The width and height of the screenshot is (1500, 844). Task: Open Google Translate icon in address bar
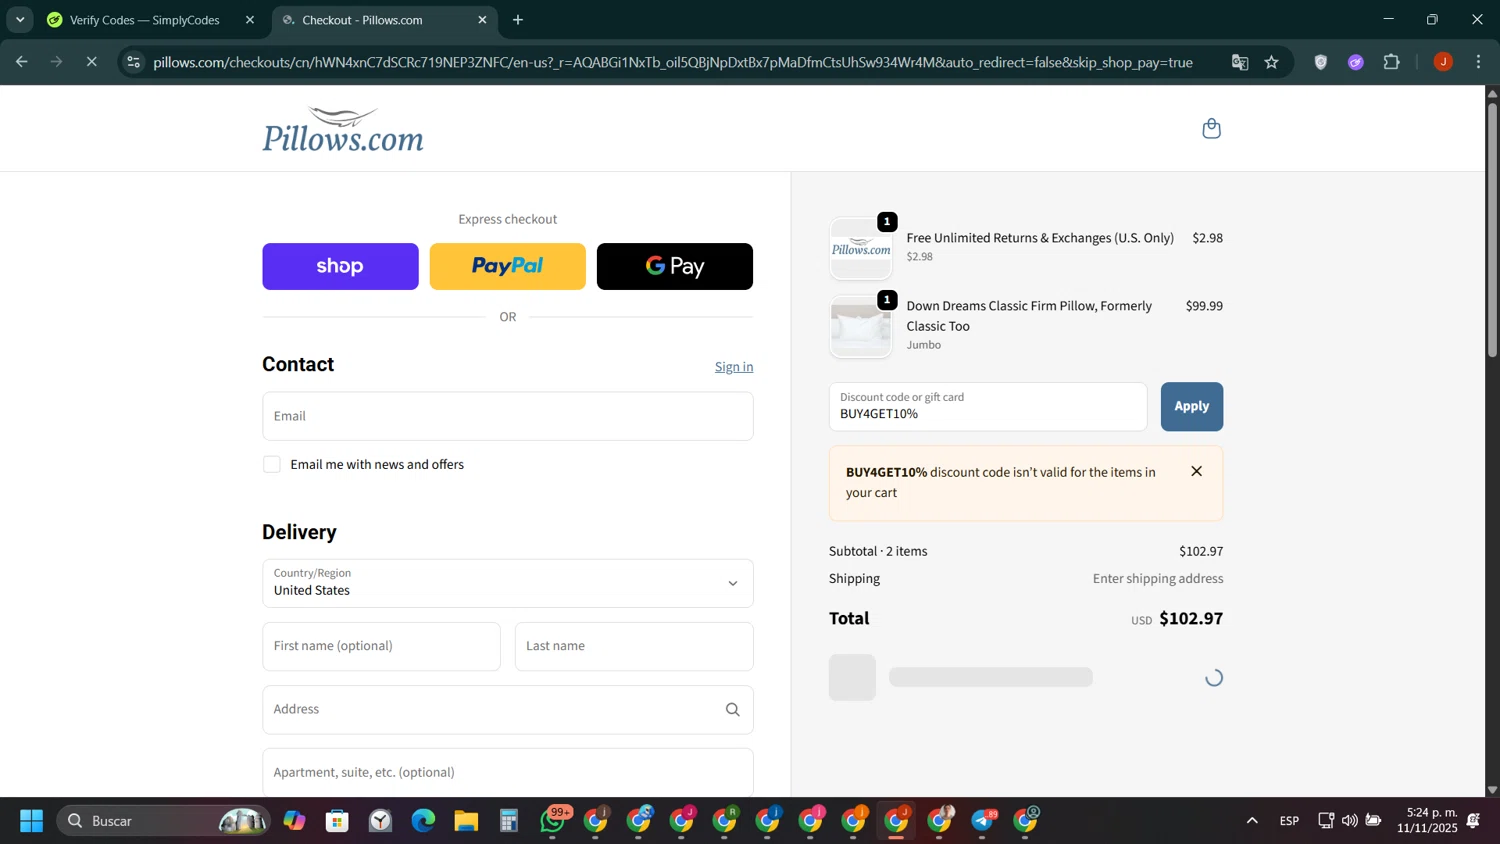click(x=1240, y=62)
